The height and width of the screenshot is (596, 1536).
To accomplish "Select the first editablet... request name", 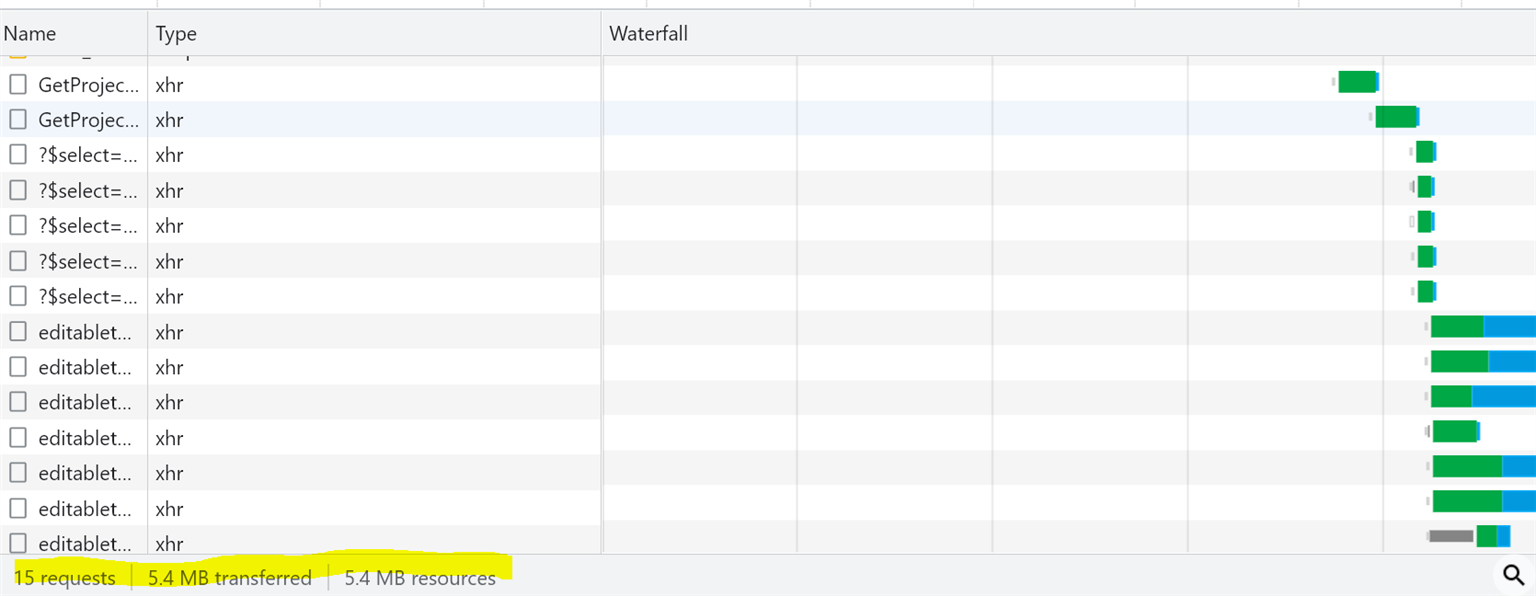I will 85,332.
